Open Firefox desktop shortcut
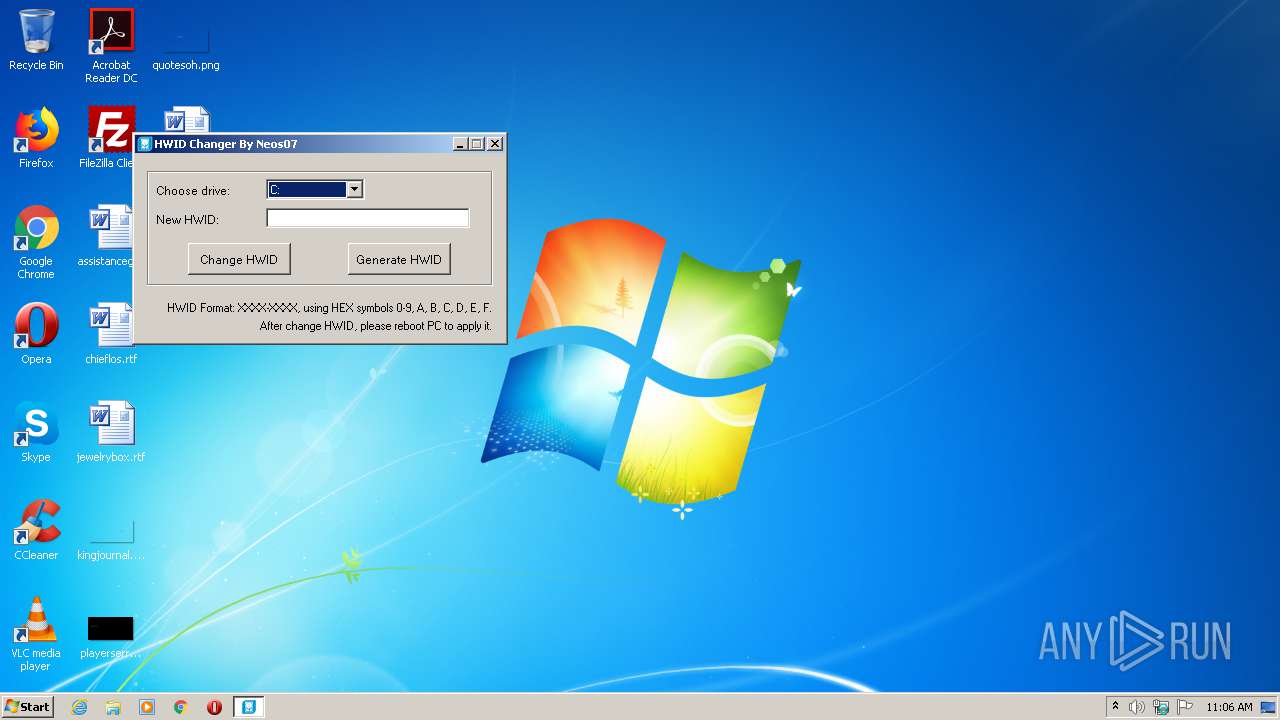1280x720 pixels. 36,138
